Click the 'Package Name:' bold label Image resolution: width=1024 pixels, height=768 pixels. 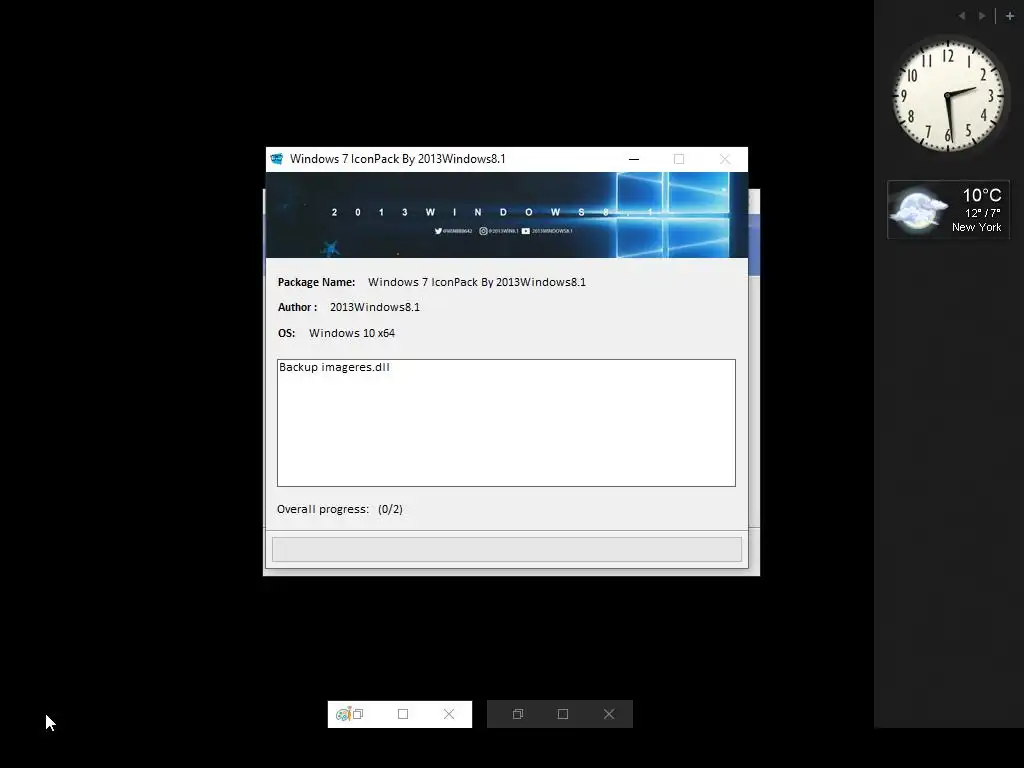(316, 282)
